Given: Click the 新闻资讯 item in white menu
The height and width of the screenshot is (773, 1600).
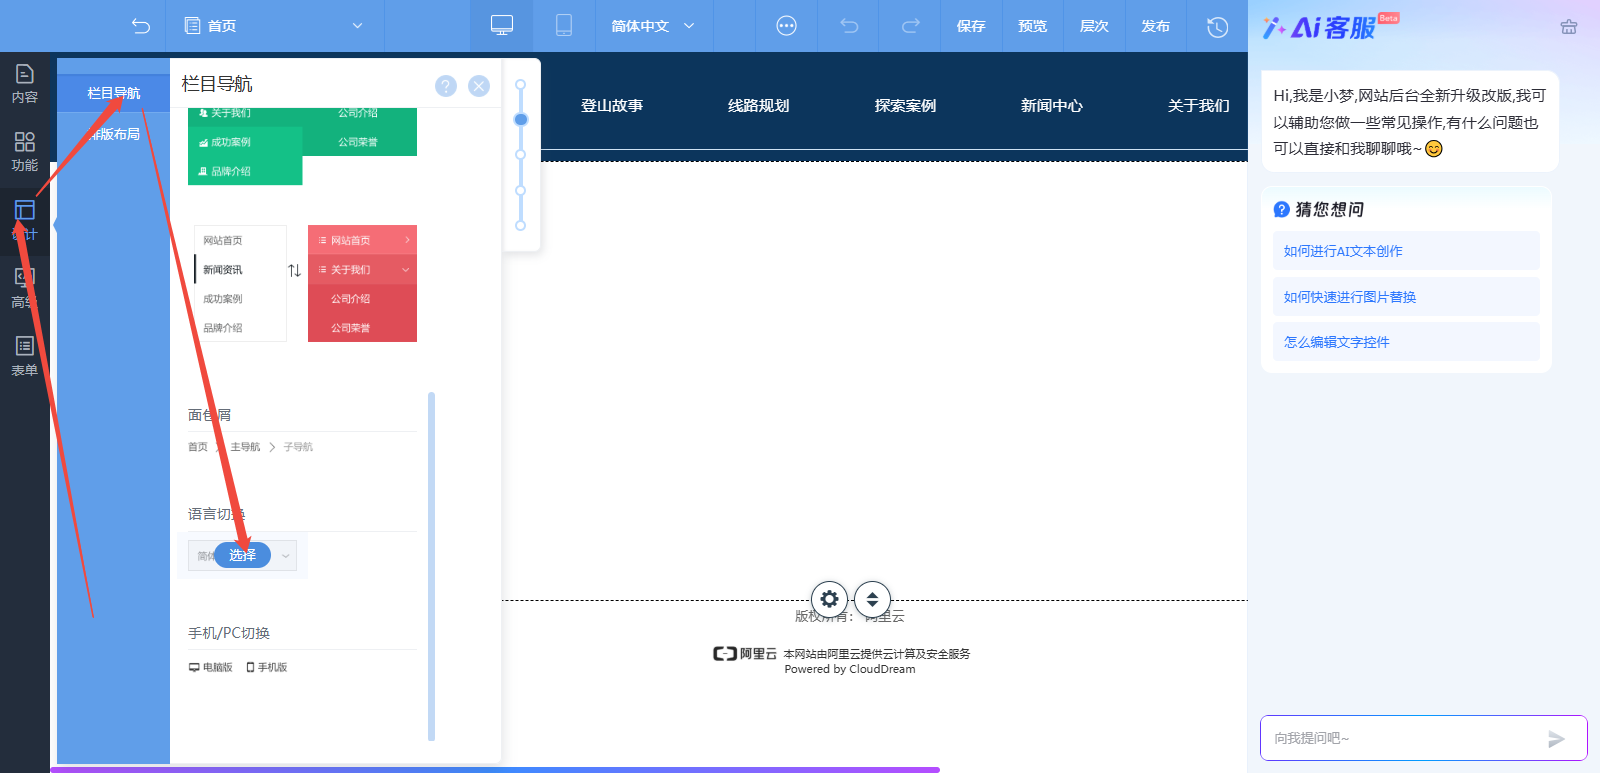Looking at the screenshot, I should pyautogui.click(x=223, y=270).
